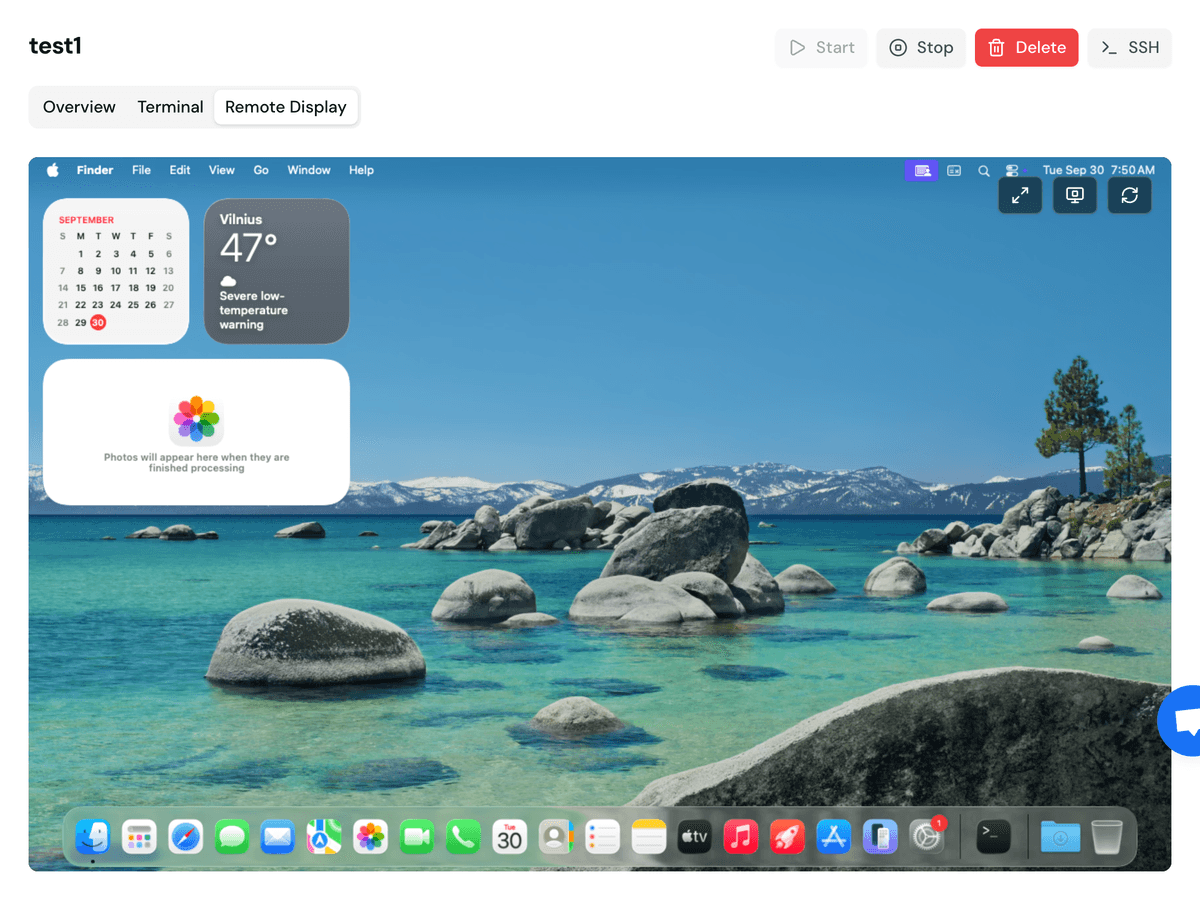The width and height of the screenshot is (1200, 919).
Task: Click the red Delete button
Action: point(1026,48)
